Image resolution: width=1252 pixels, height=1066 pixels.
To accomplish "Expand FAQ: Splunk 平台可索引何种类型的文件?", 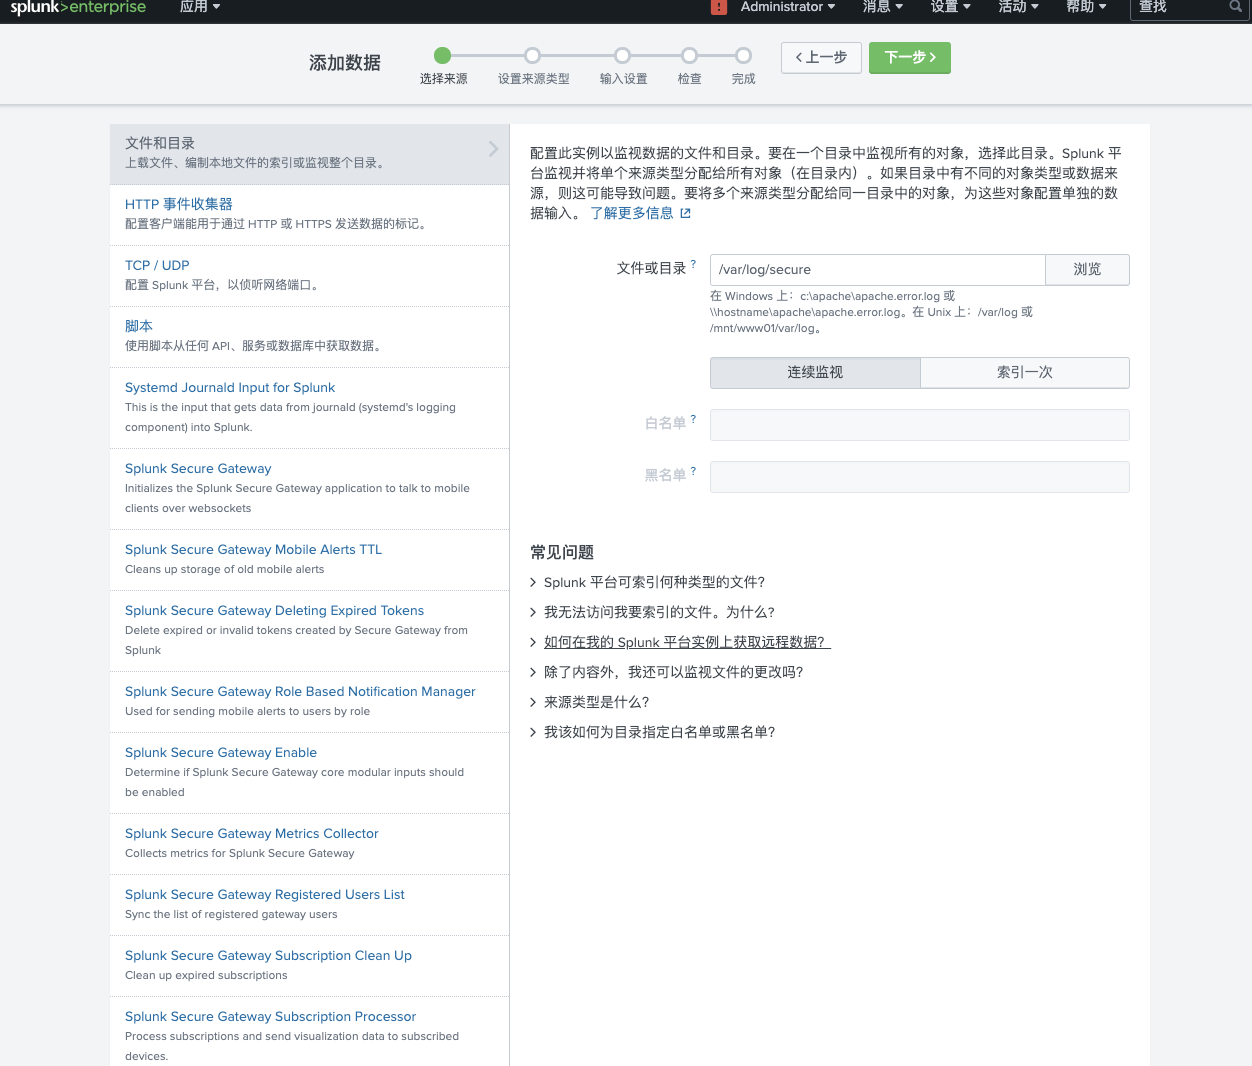I will click(647, 582).
